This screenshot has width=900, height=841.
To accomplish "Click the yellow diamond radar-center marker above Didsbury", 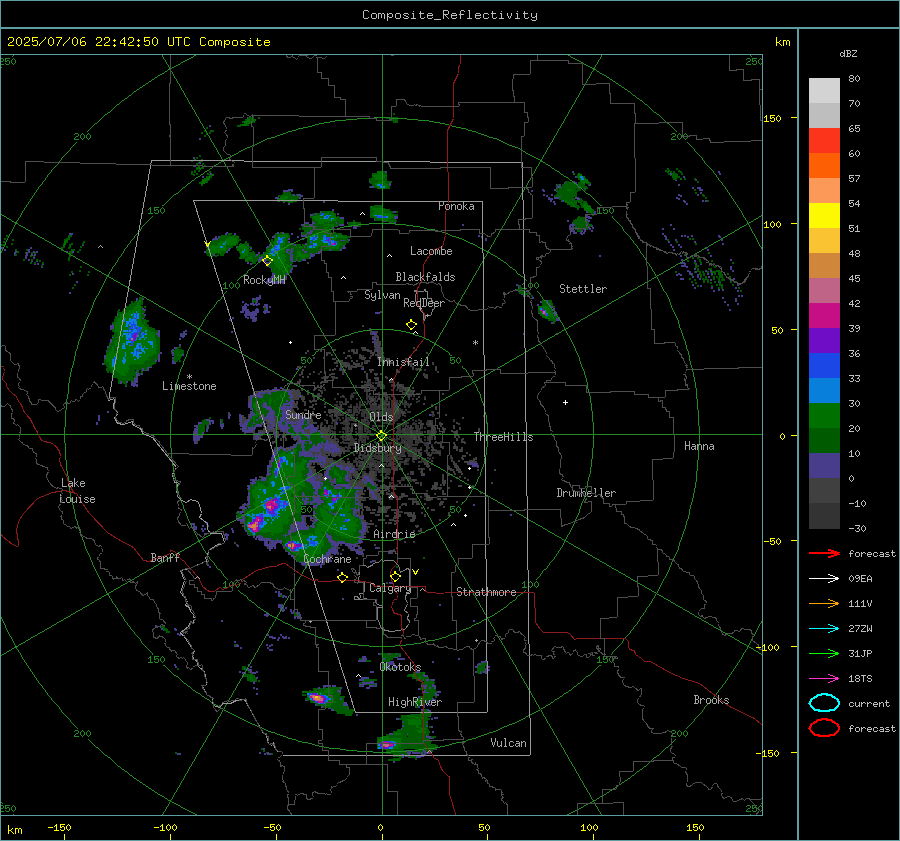I will click(x=381, y=436).
